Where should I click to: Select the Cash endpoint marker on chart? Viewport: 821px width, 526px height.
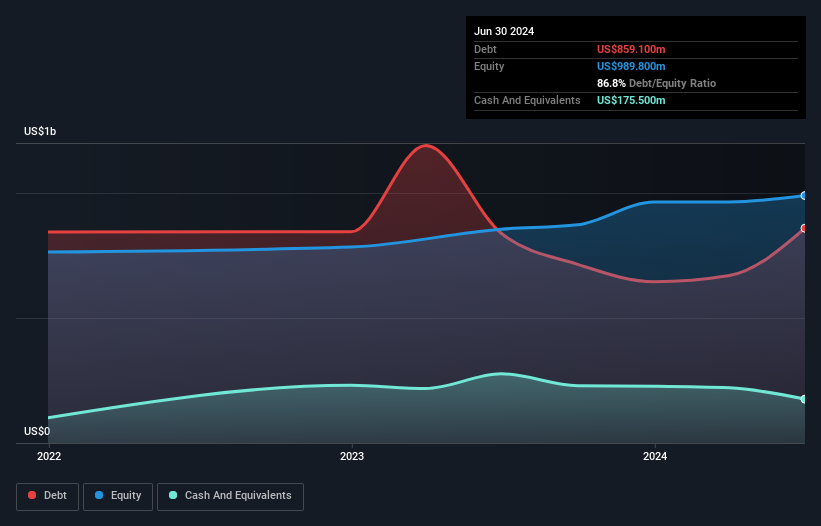pyautogui.click(x=804, y=399)
